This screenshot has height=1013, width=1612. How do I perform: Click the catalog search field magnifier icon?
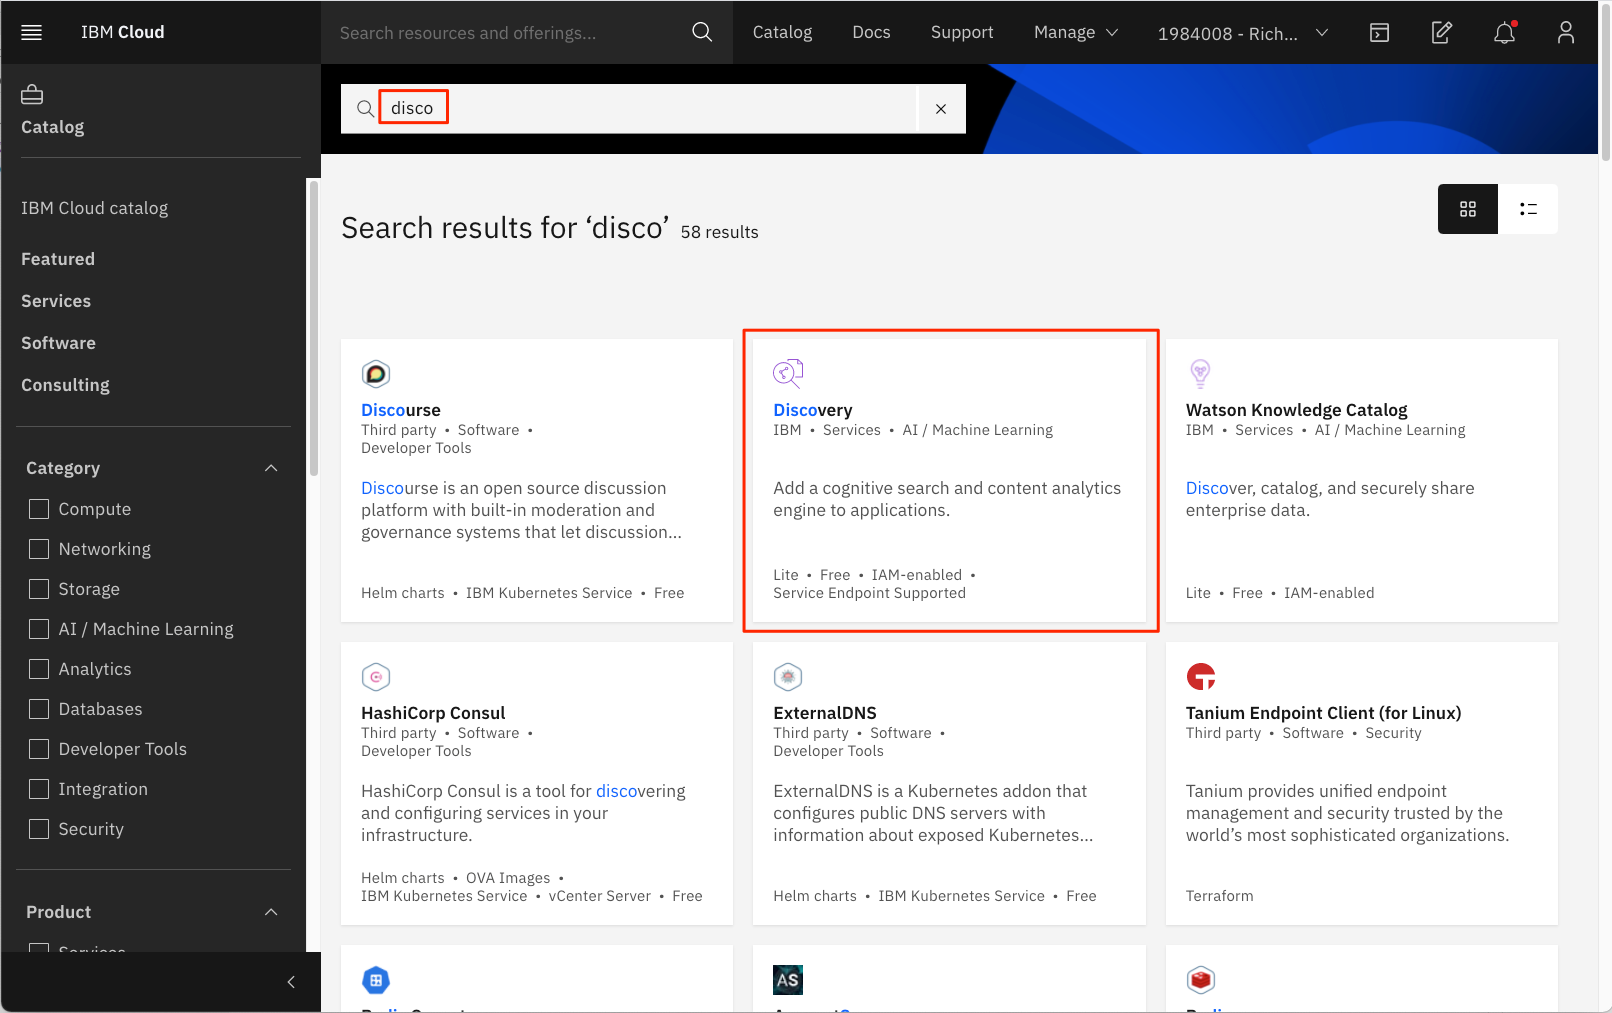click(365, 108)
